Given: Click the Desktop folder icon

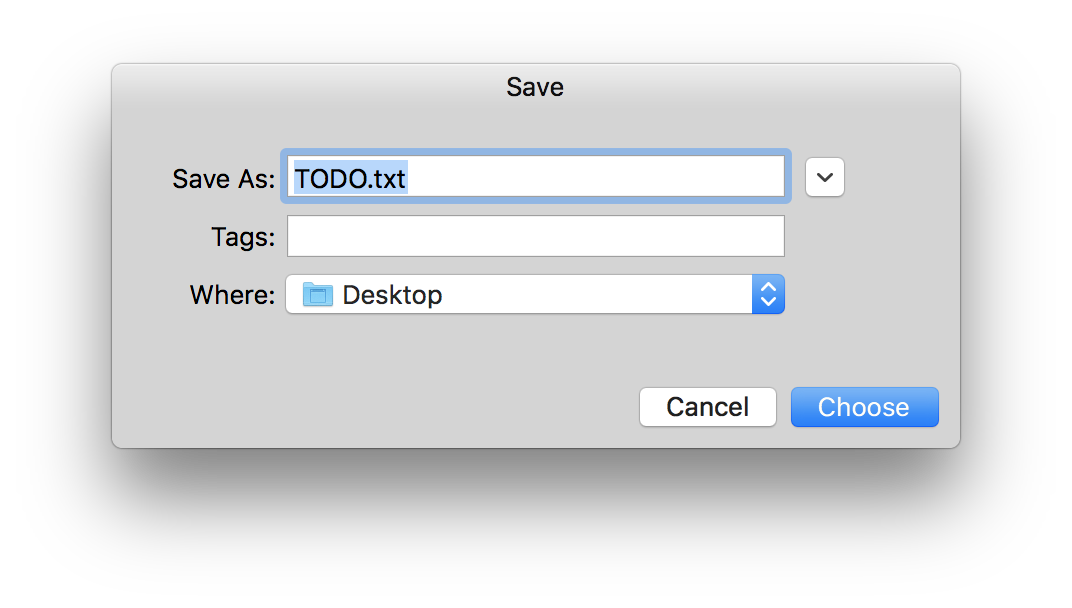Looking at the screenshot, I should pyautogui.click(x=317, y=295).
